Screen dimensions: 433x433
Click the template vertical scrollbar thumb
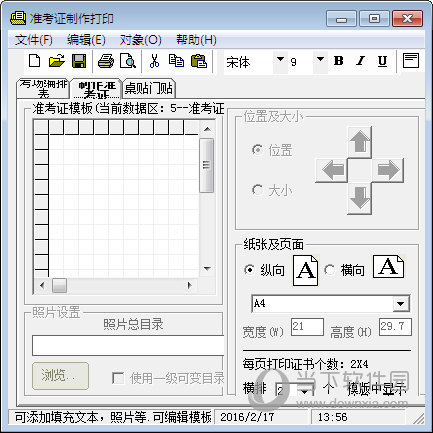point(207,165)
